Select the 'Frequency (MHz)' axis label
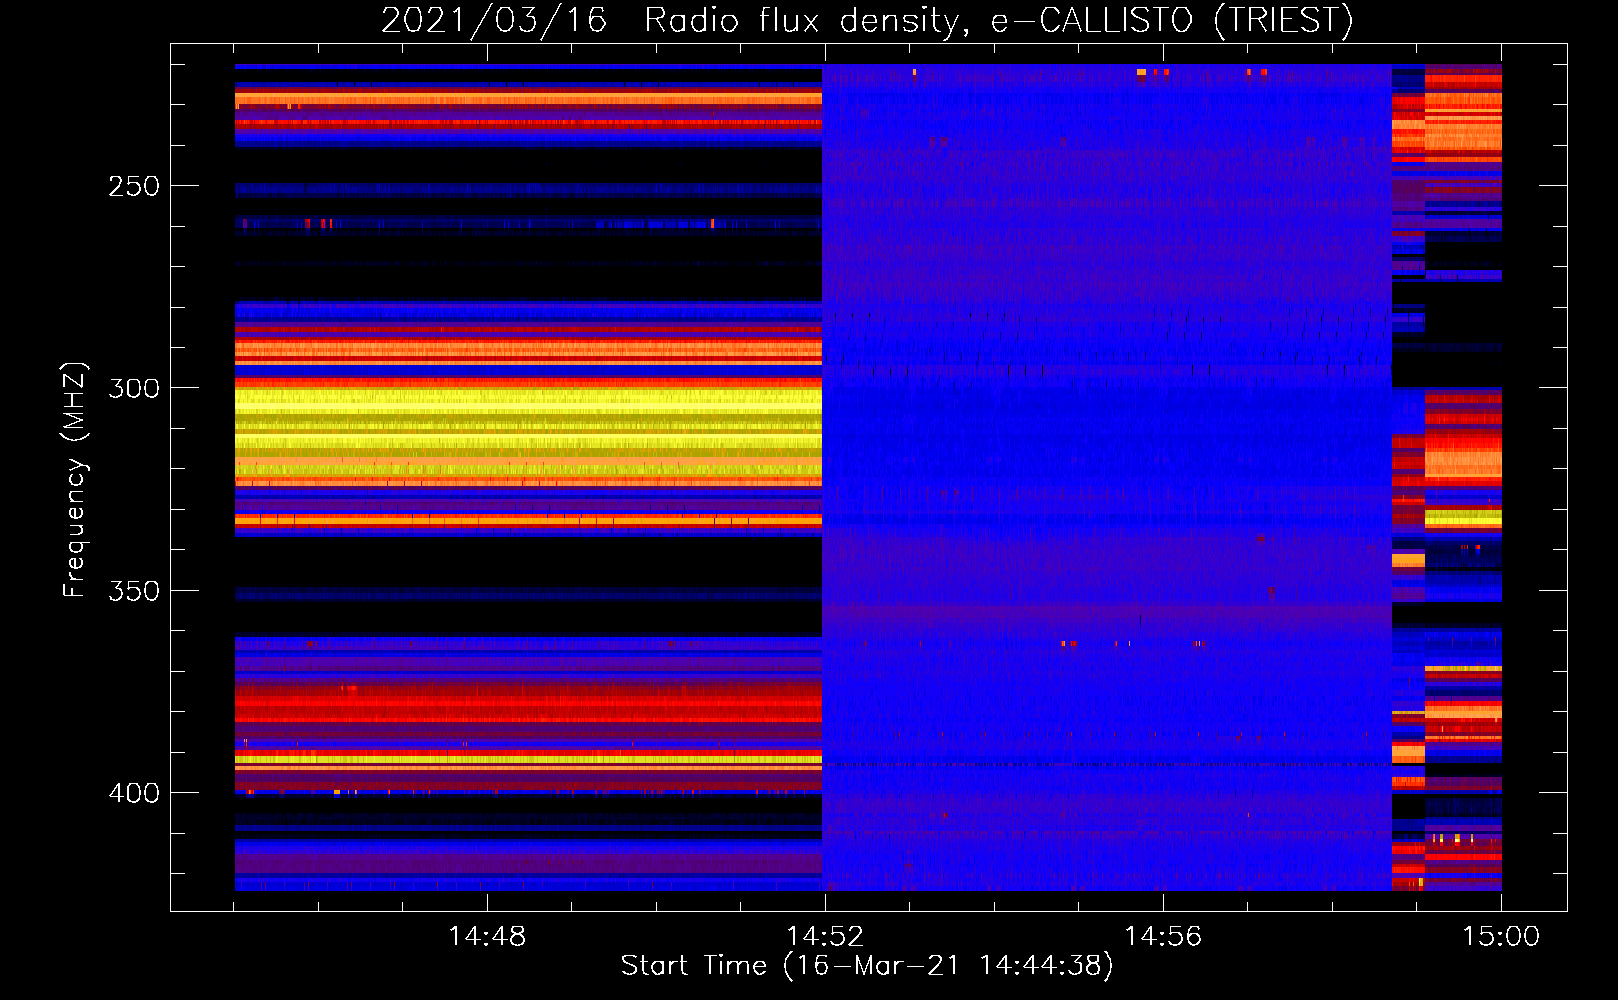1618x1000 pixels. [75, 480]
